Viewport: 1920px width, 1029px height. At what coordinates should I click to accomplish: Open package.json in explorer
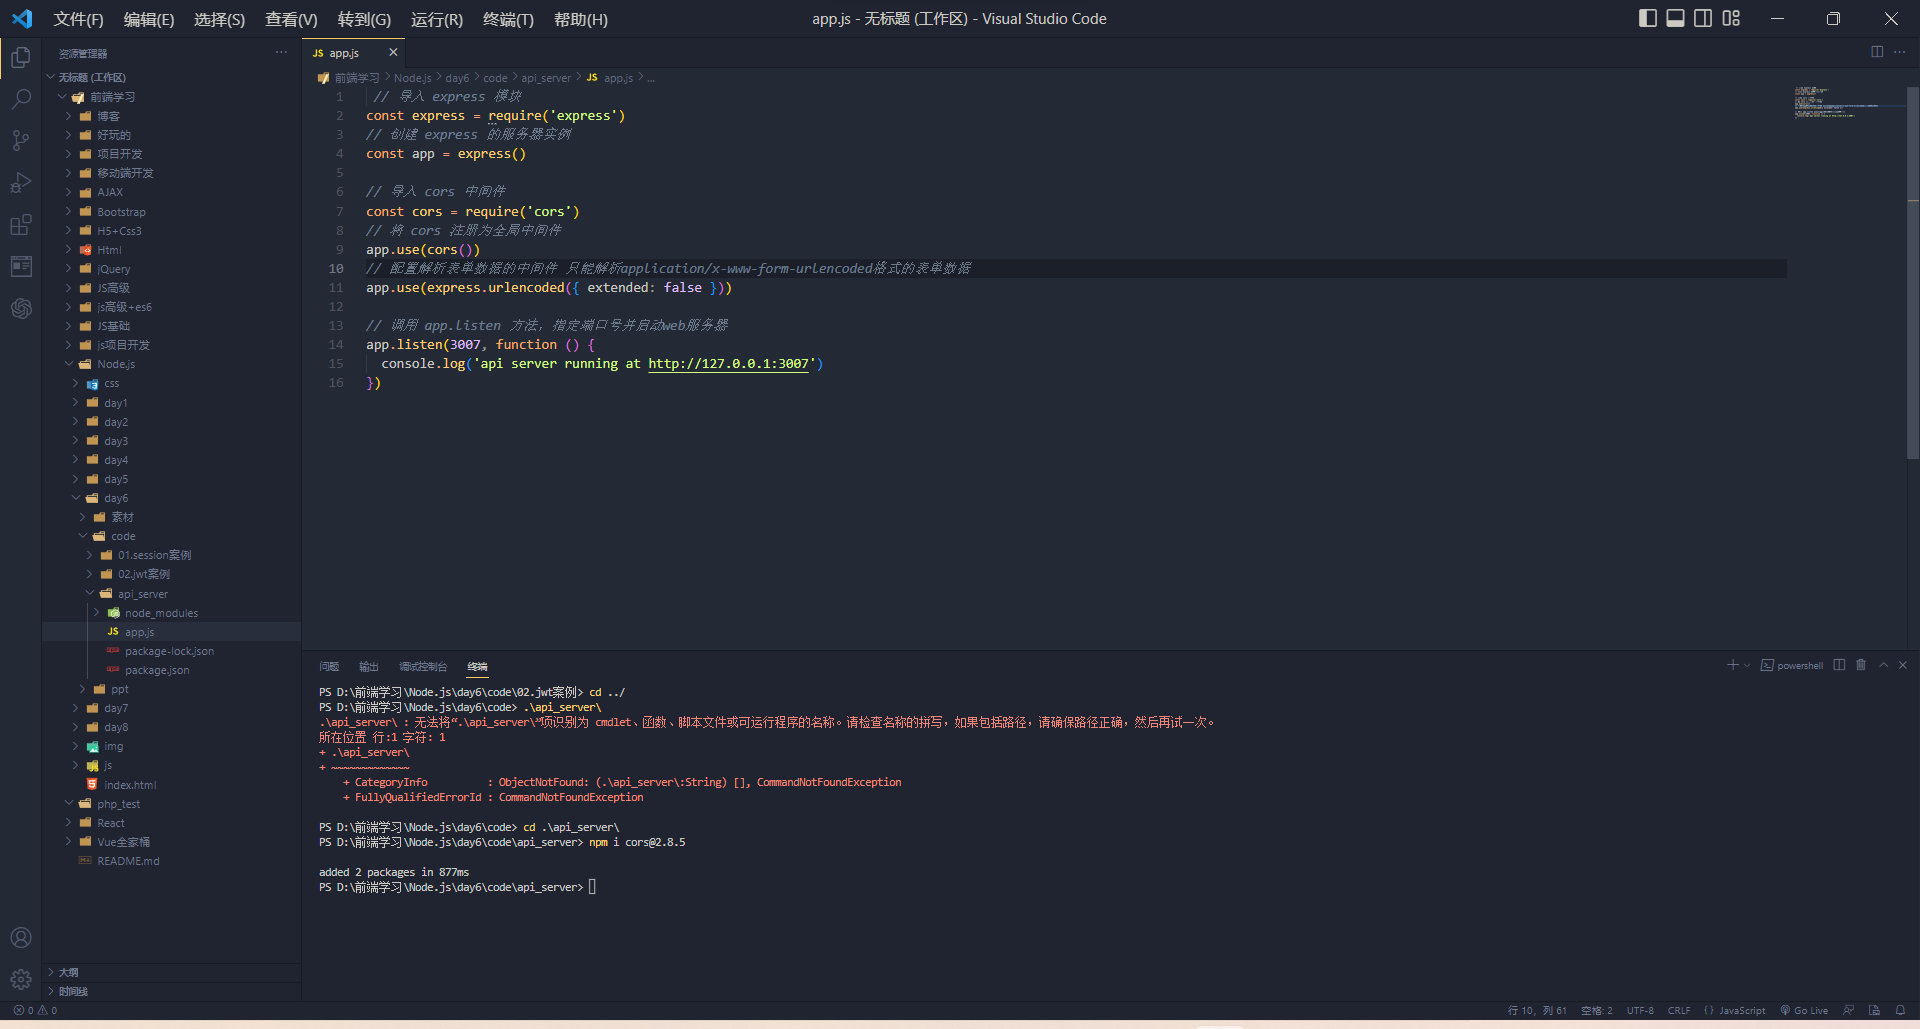(x=171, y=670)
